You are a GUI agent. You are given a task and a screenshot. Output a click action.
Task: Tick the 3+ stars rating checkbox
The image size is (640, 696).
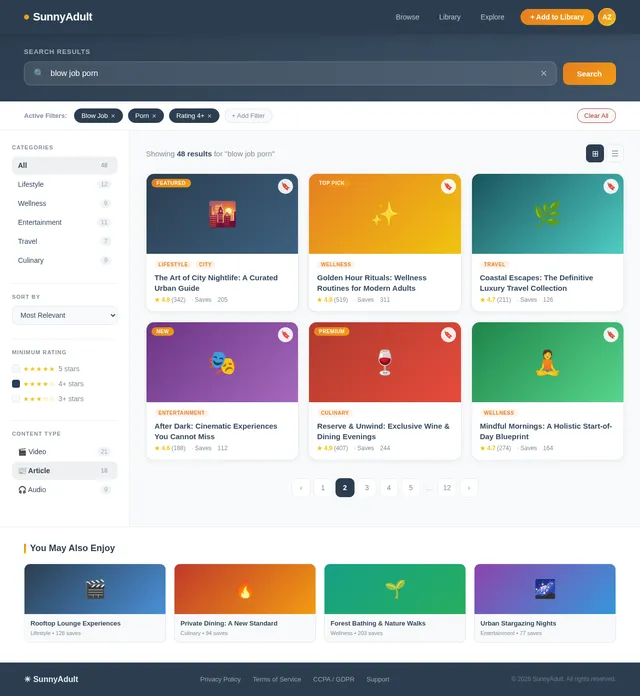16,399
